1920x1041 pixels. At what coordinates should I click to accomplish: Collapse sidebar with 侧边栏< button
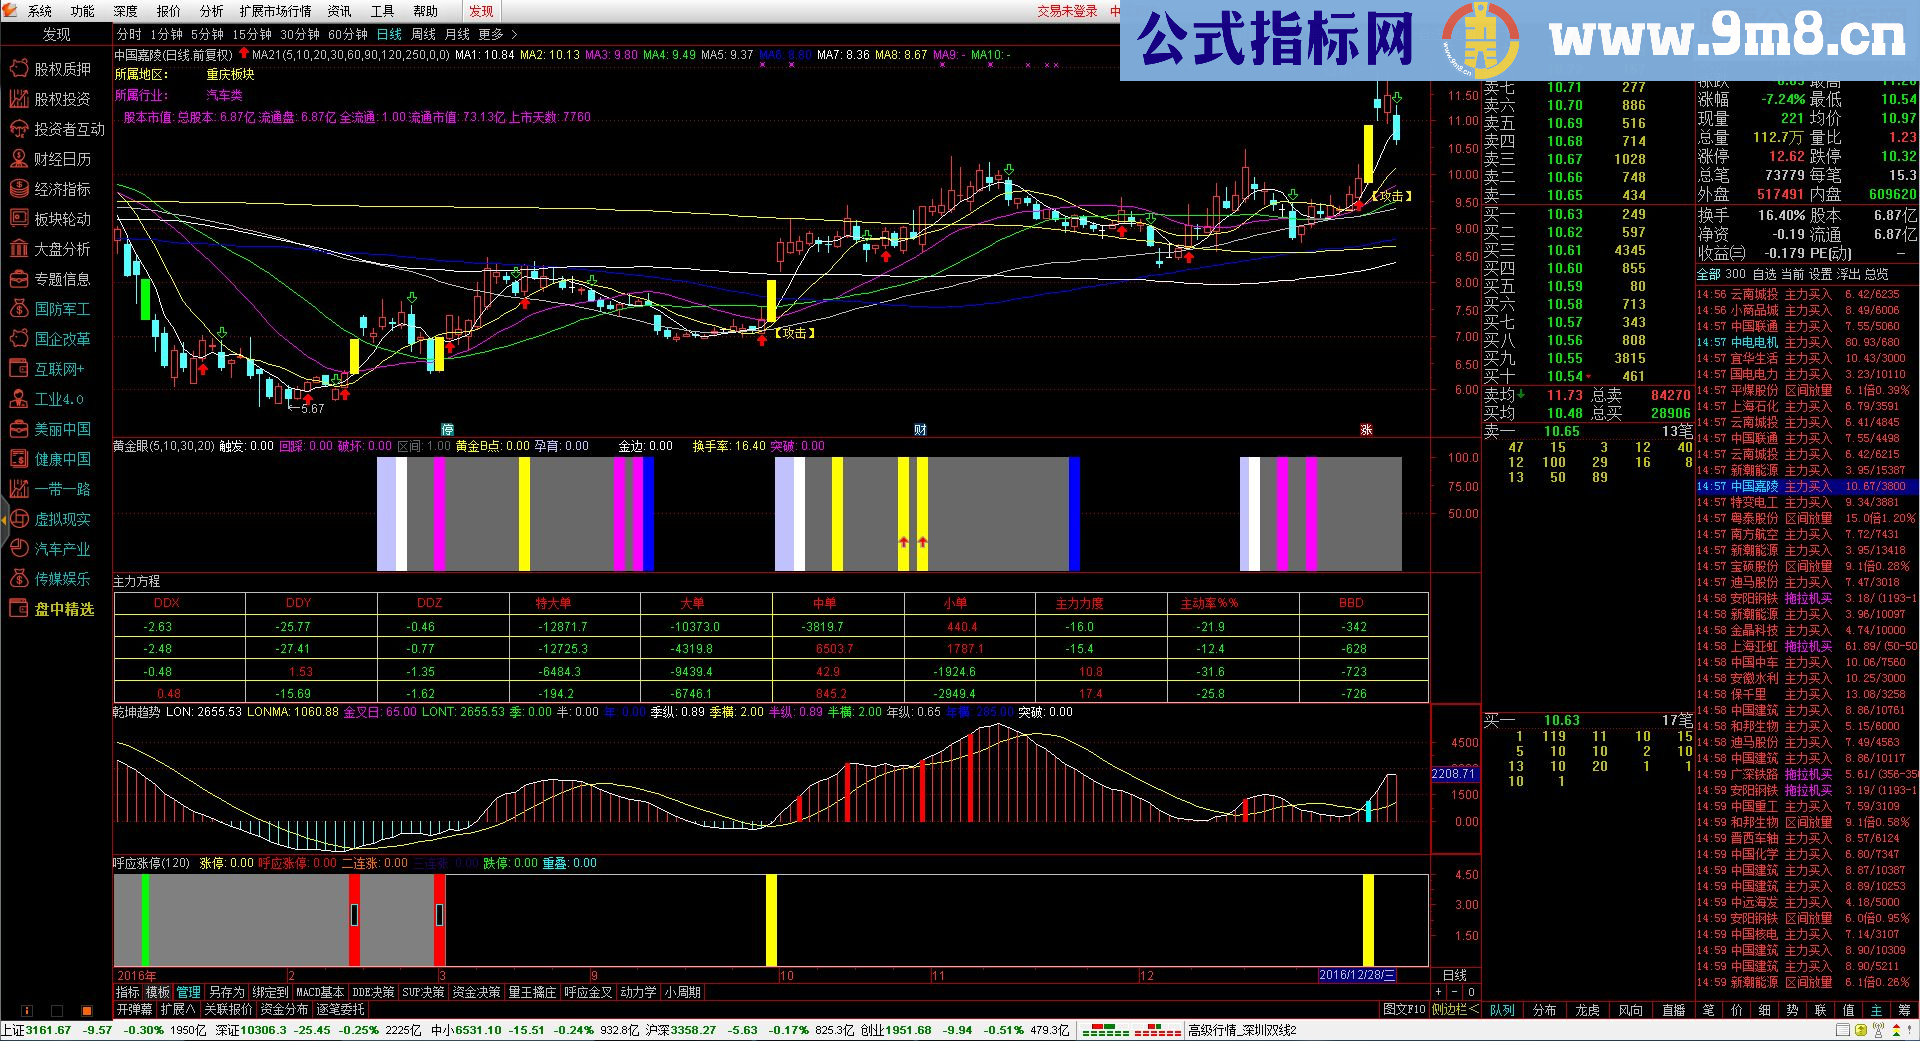(1456, 1010)
